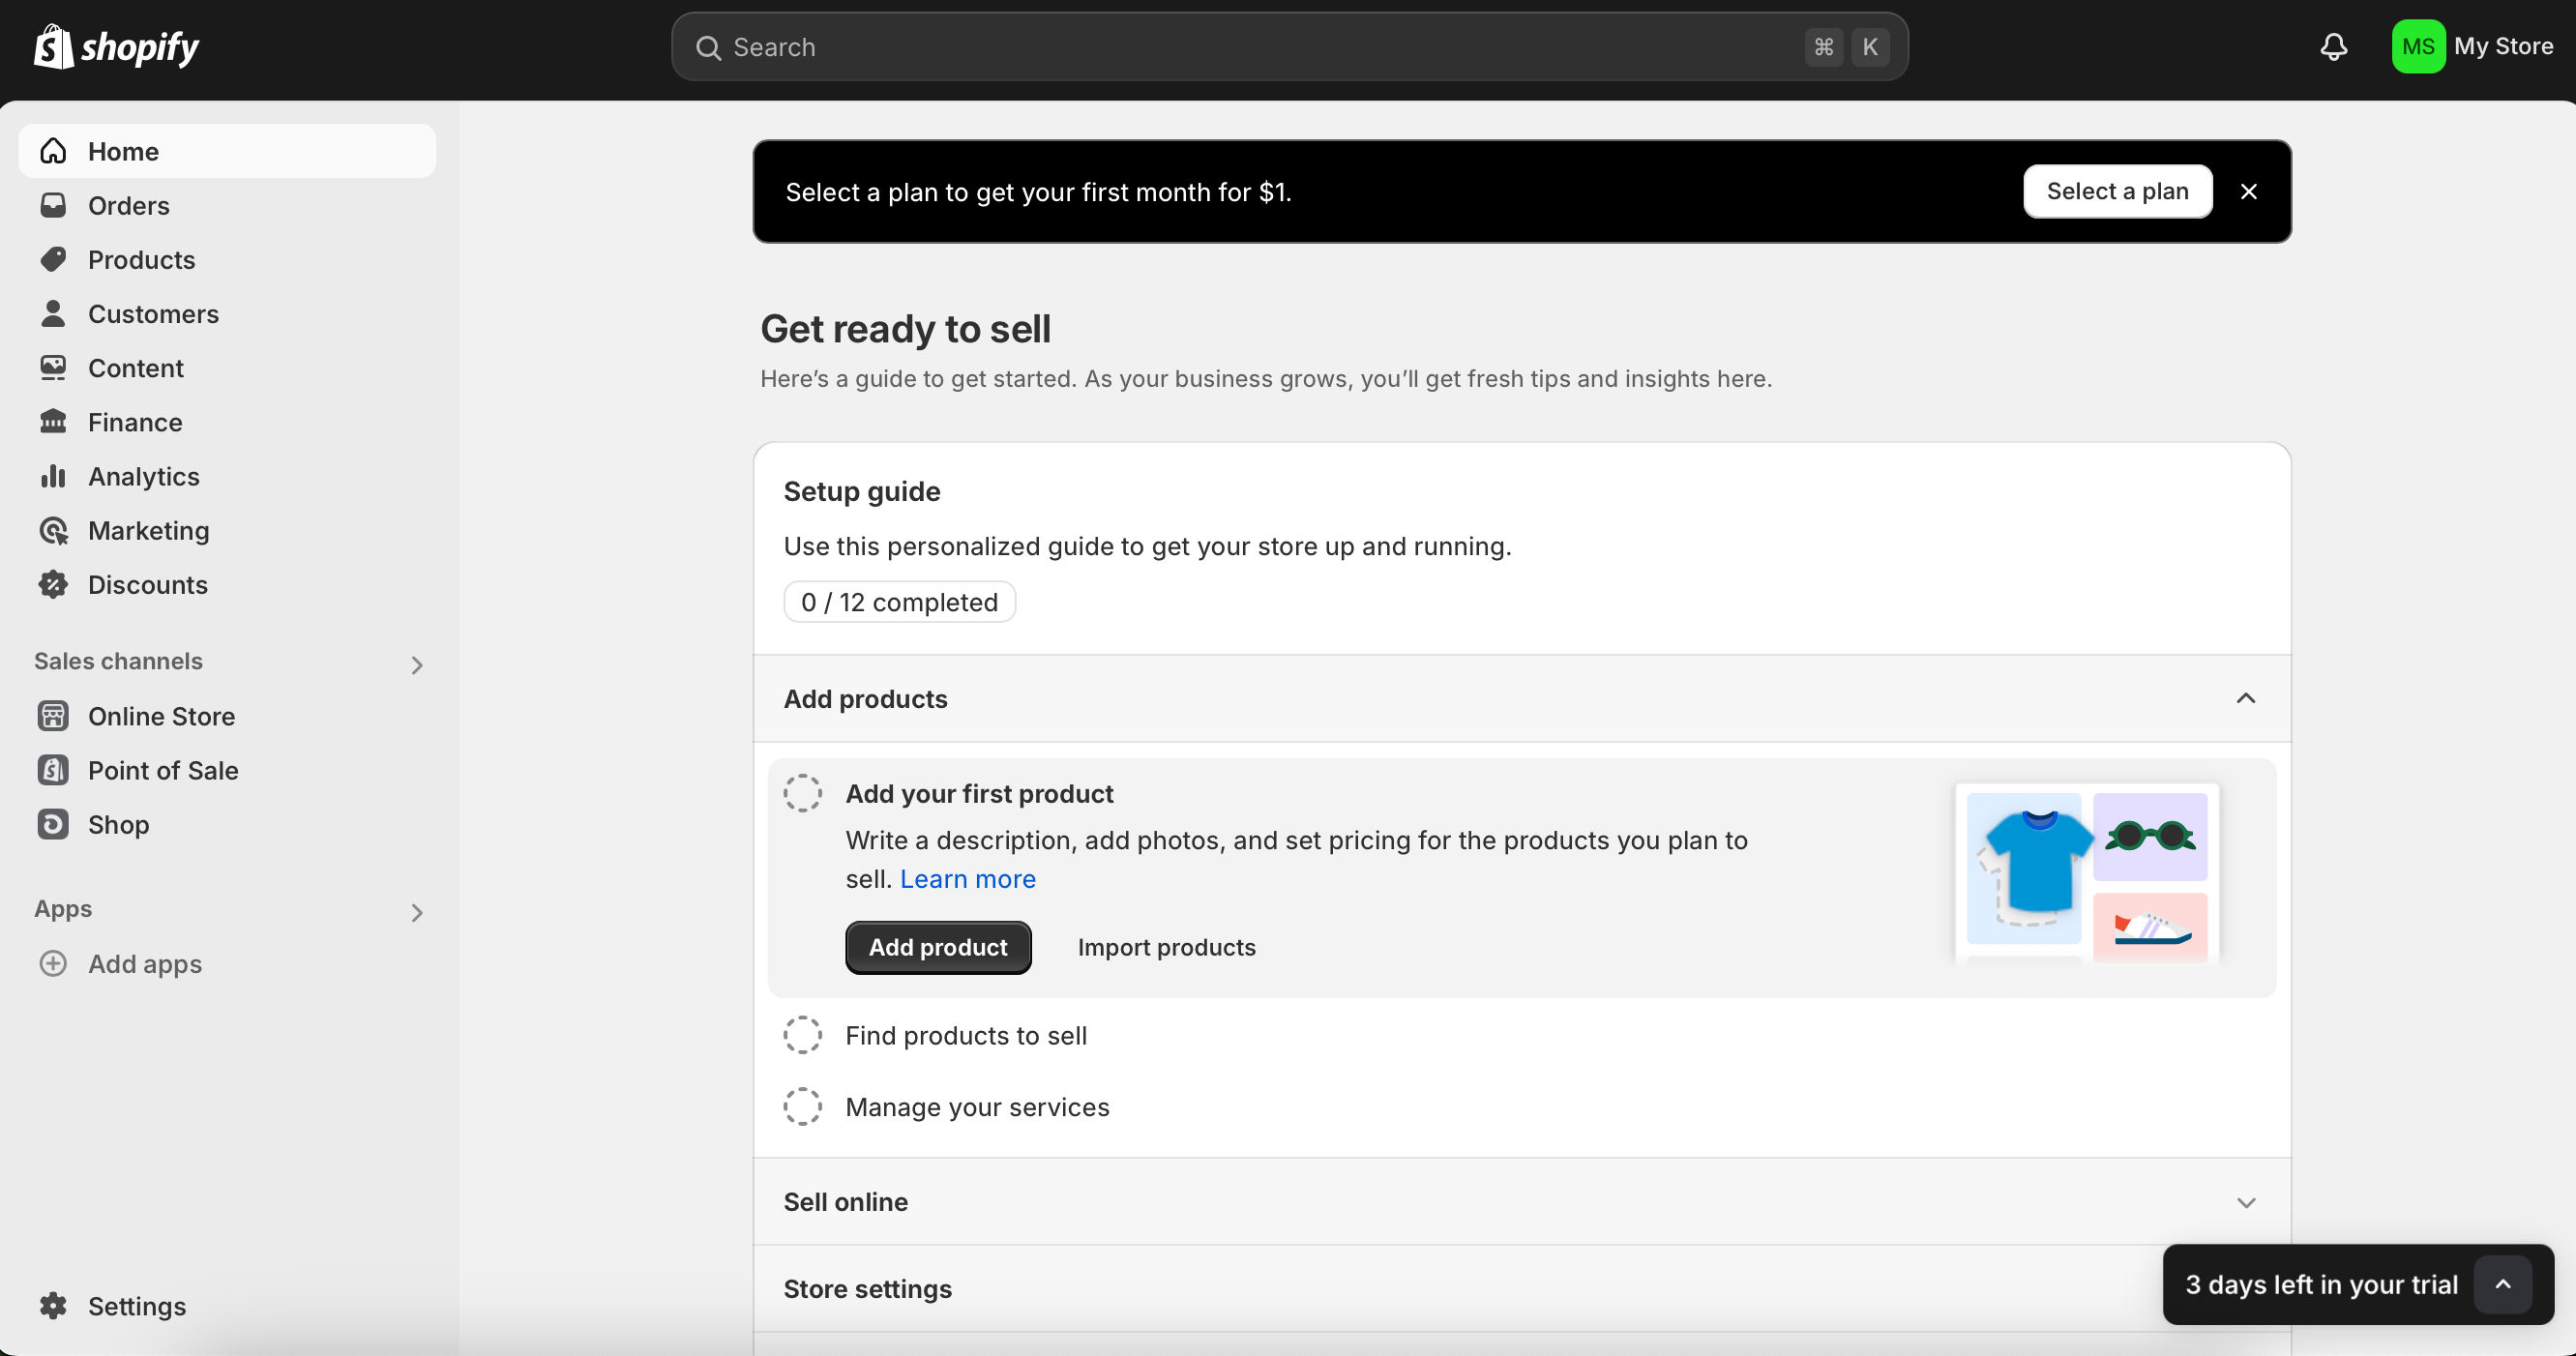Click the 0 / 12 completed progress badge
The height and width of the screenshot is (1356, 2576).
click(x=898, y=602)
